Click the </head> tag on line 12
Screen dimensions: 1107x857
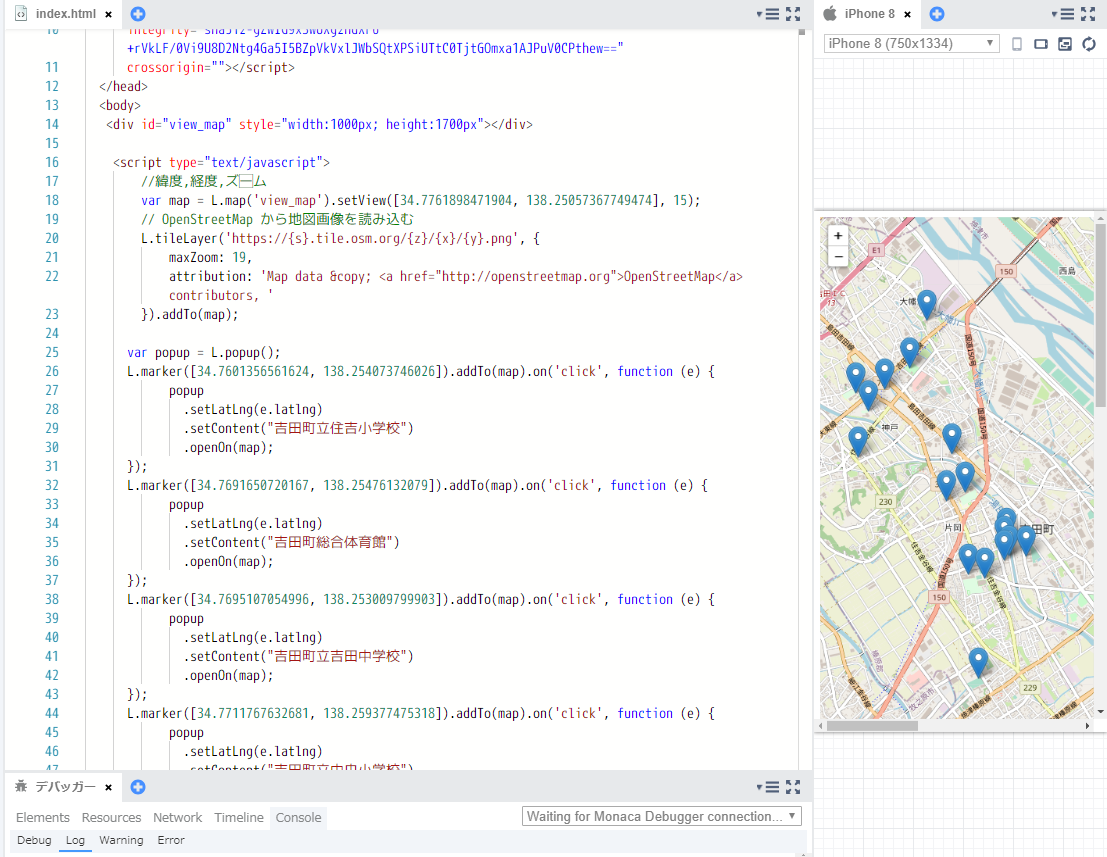(x=124, y=86)
